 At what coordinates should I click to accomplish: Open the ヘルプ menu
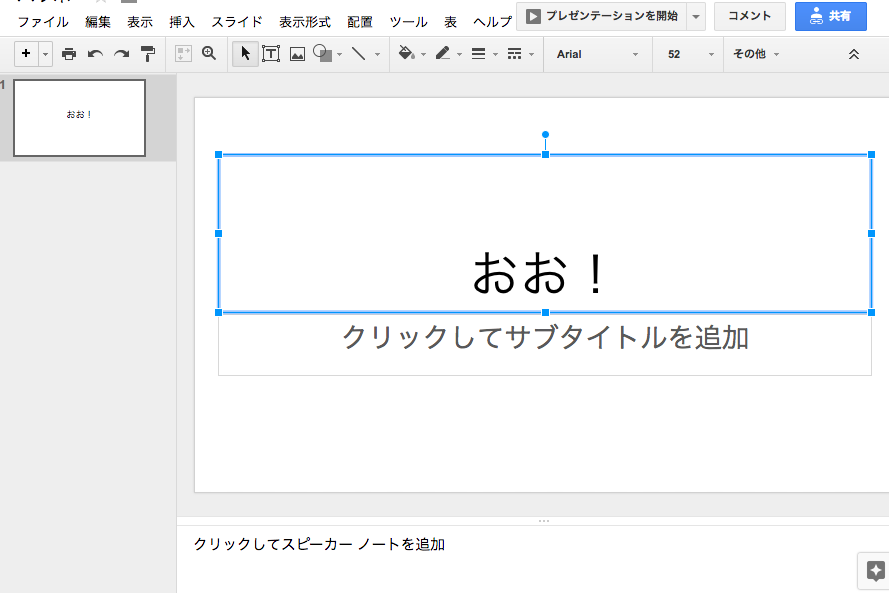[x=492, y=22]
